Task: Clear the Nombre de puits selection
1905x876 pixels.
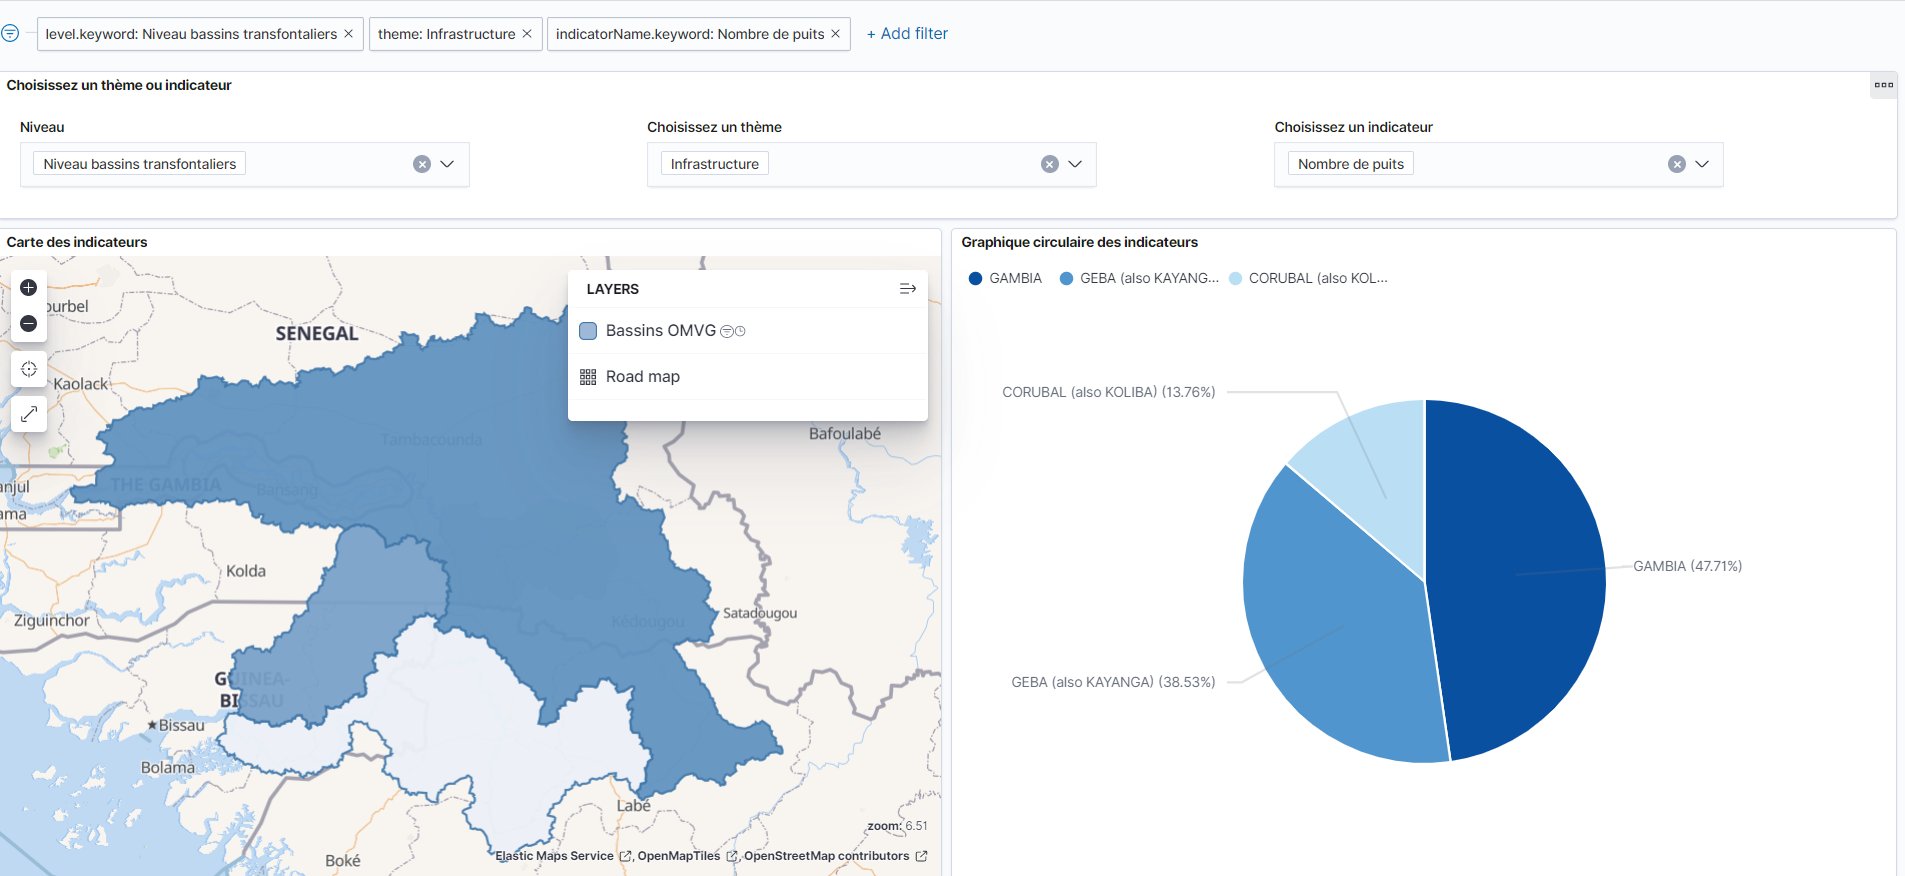Action: click(x=1677, y=164)
